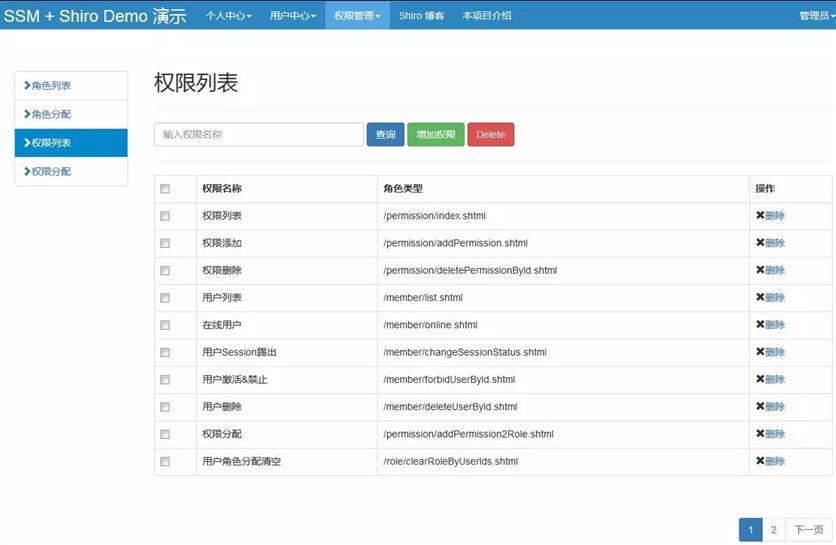This screenshot has height=545, width=836.
Task: Click the delete X icon for 用户Session踢出 row
Action: point(760,352)
